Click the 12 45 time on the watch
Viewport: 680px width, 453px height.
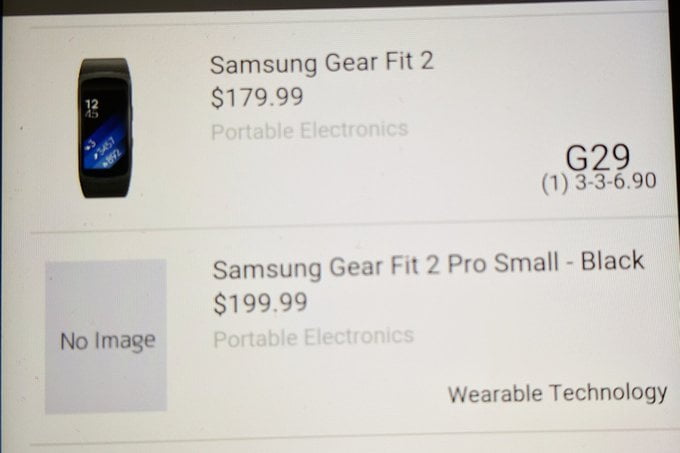tap(92, 108)
